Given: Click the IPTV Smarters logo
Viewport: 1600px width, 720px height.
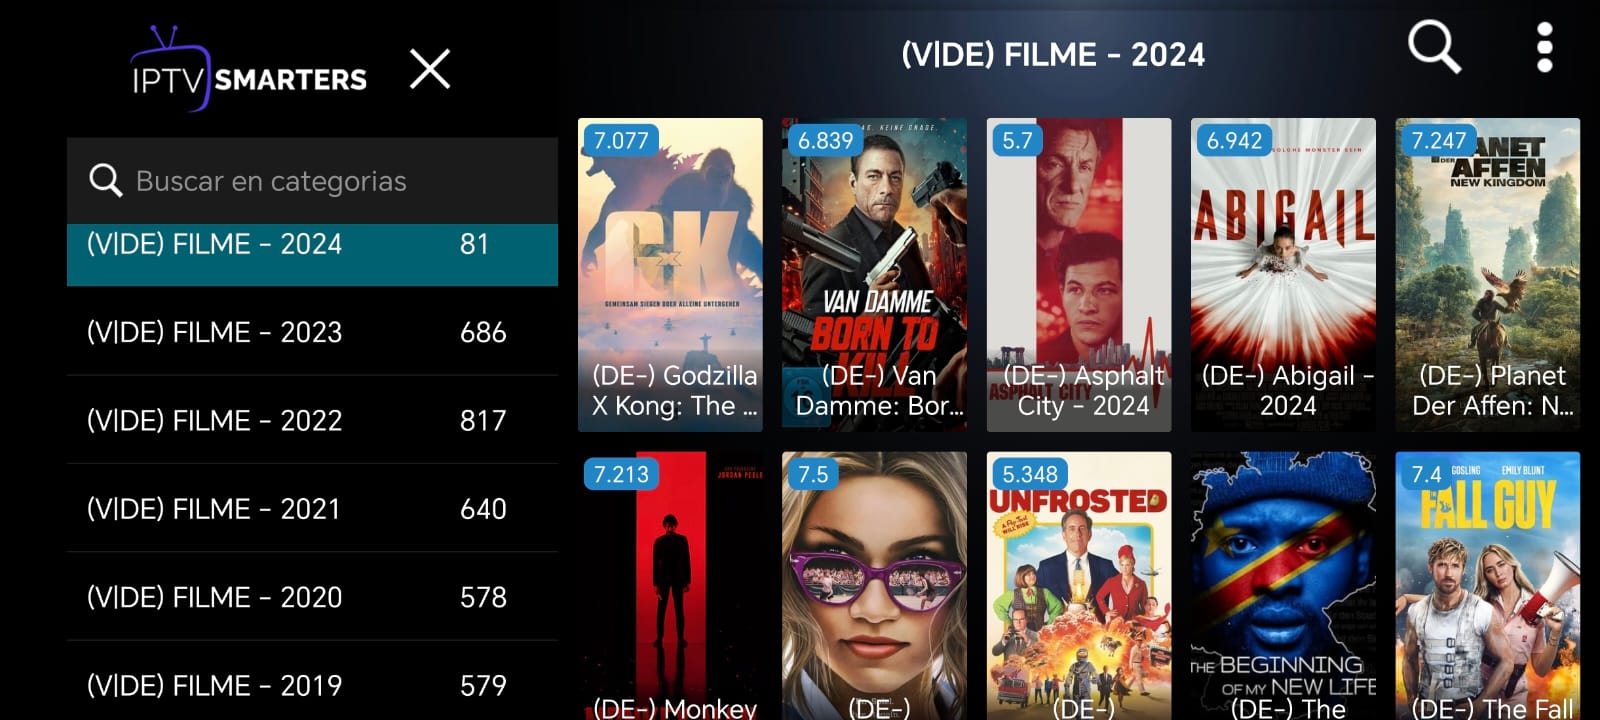Looking at the screenshot, I should pos(249,69).
